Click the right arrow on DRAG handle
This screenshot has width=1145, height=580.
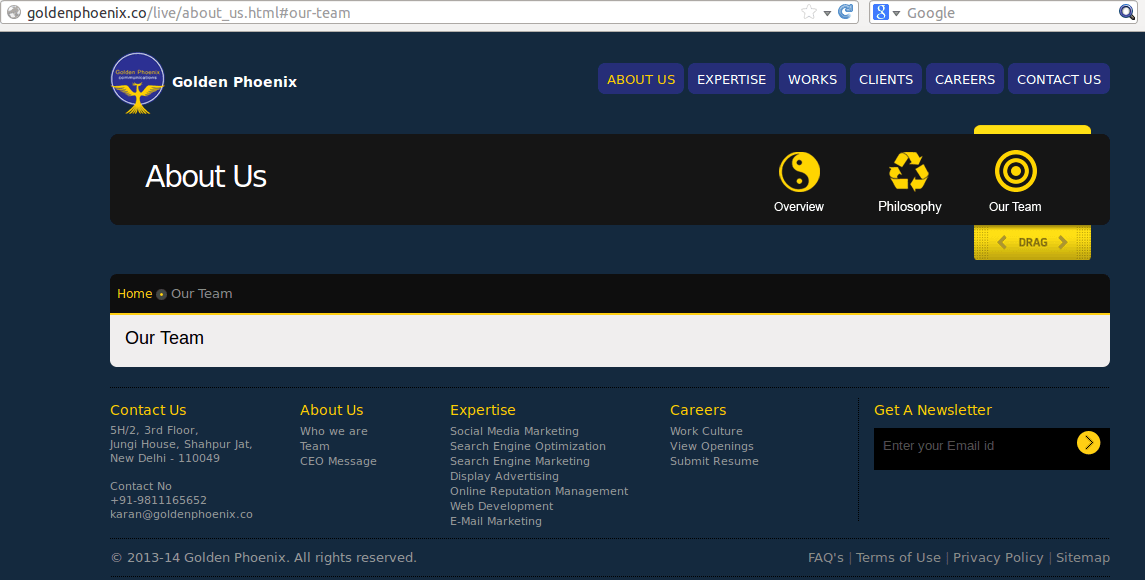pos(1062,243)
